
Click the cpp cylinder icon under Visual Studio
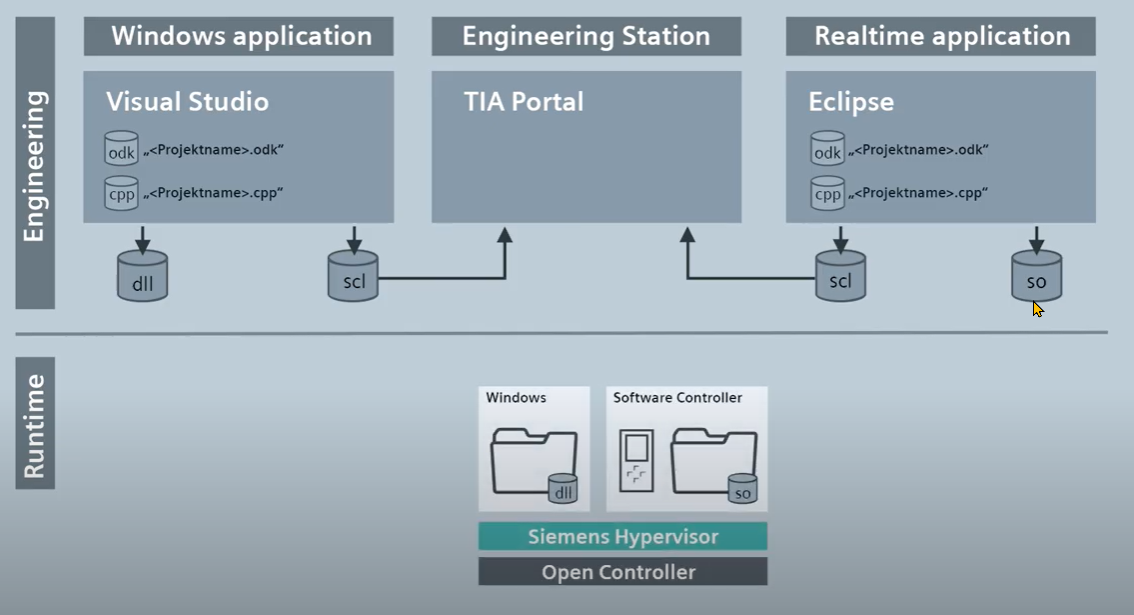point(121,193)
